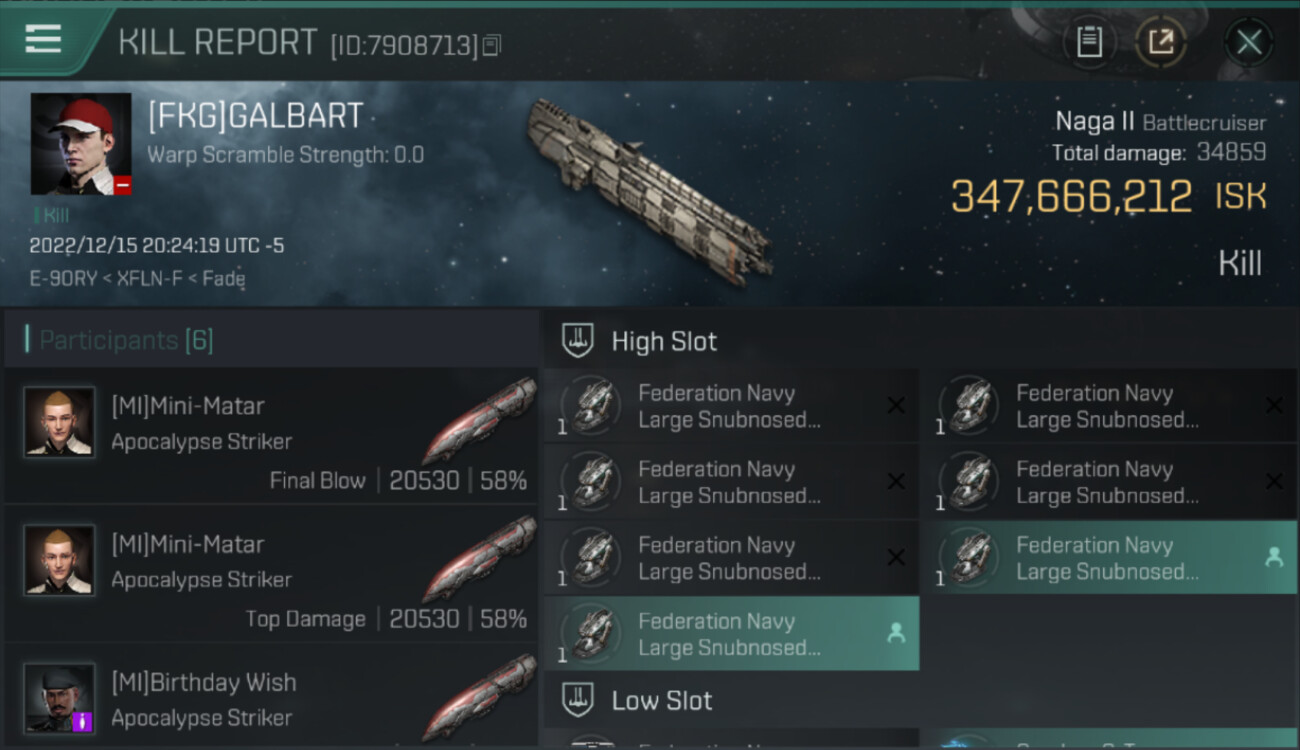This screenshot has width=1300, height=750.
Task: Click the clipboard notes icon
Action: pos(1089,42)
